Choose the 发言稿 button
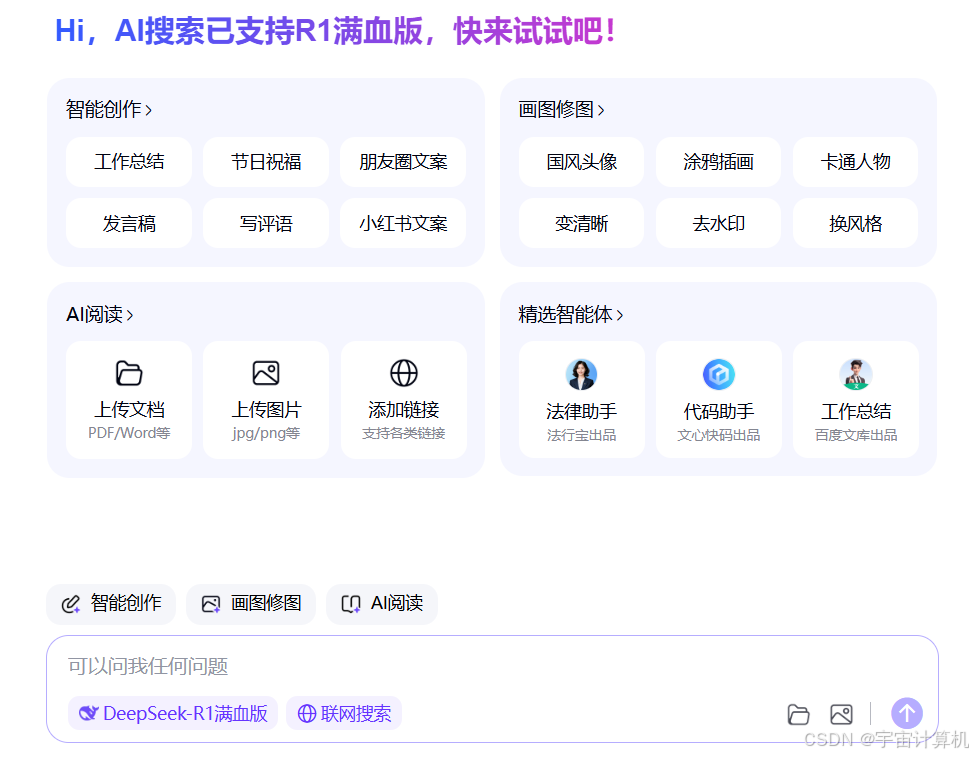Image resolution: width=973 pixels, height=757 pixels. tap(129, 223)
